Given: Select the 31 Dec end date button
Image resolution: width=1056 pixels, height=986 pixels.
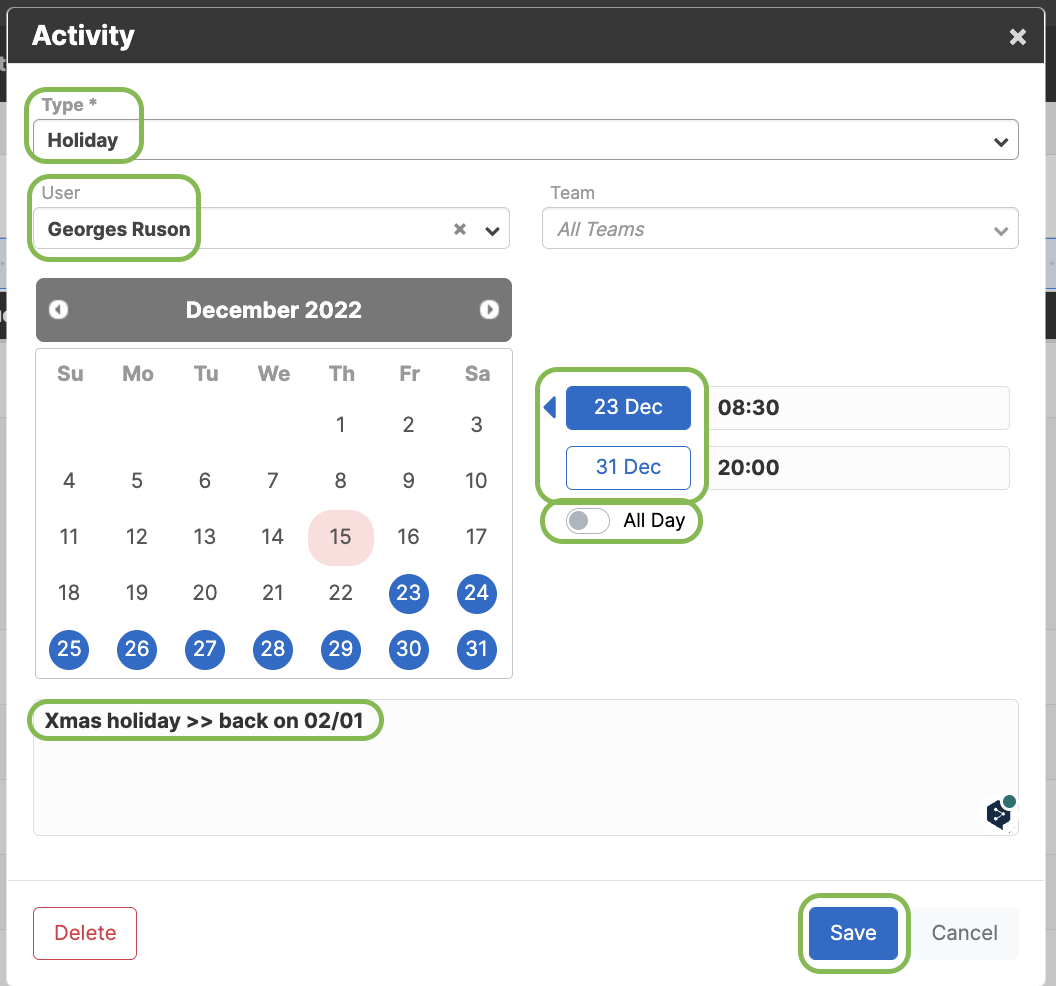Looking at the screenshot, I should point(628,467).
